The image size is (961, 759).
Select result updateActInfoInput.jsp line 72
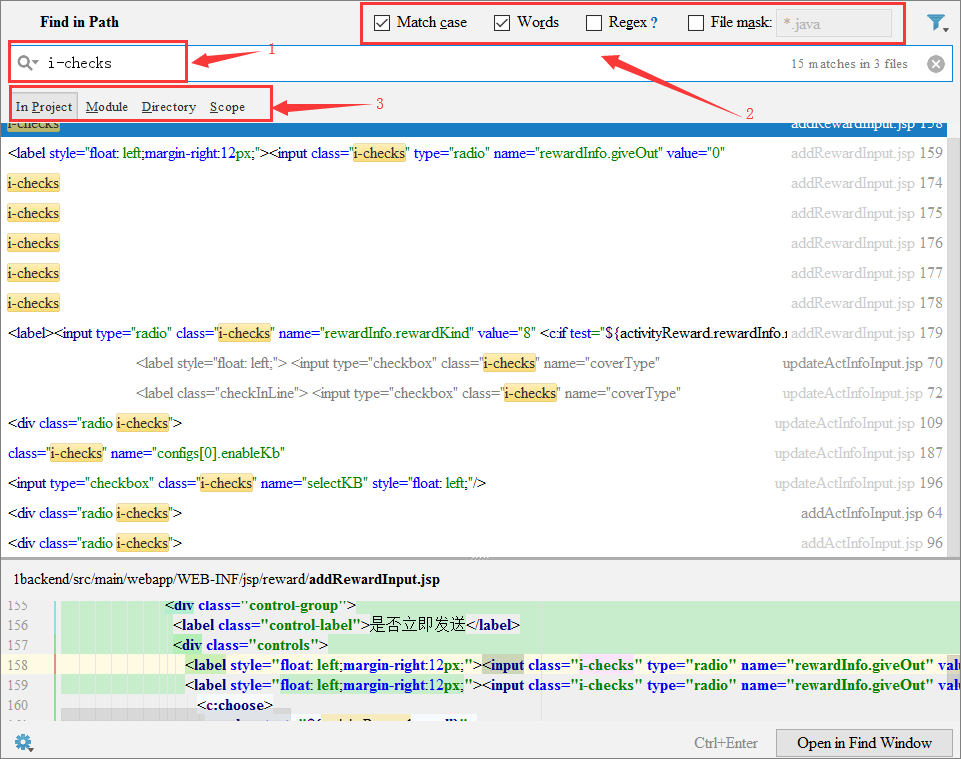click(474, 393)
